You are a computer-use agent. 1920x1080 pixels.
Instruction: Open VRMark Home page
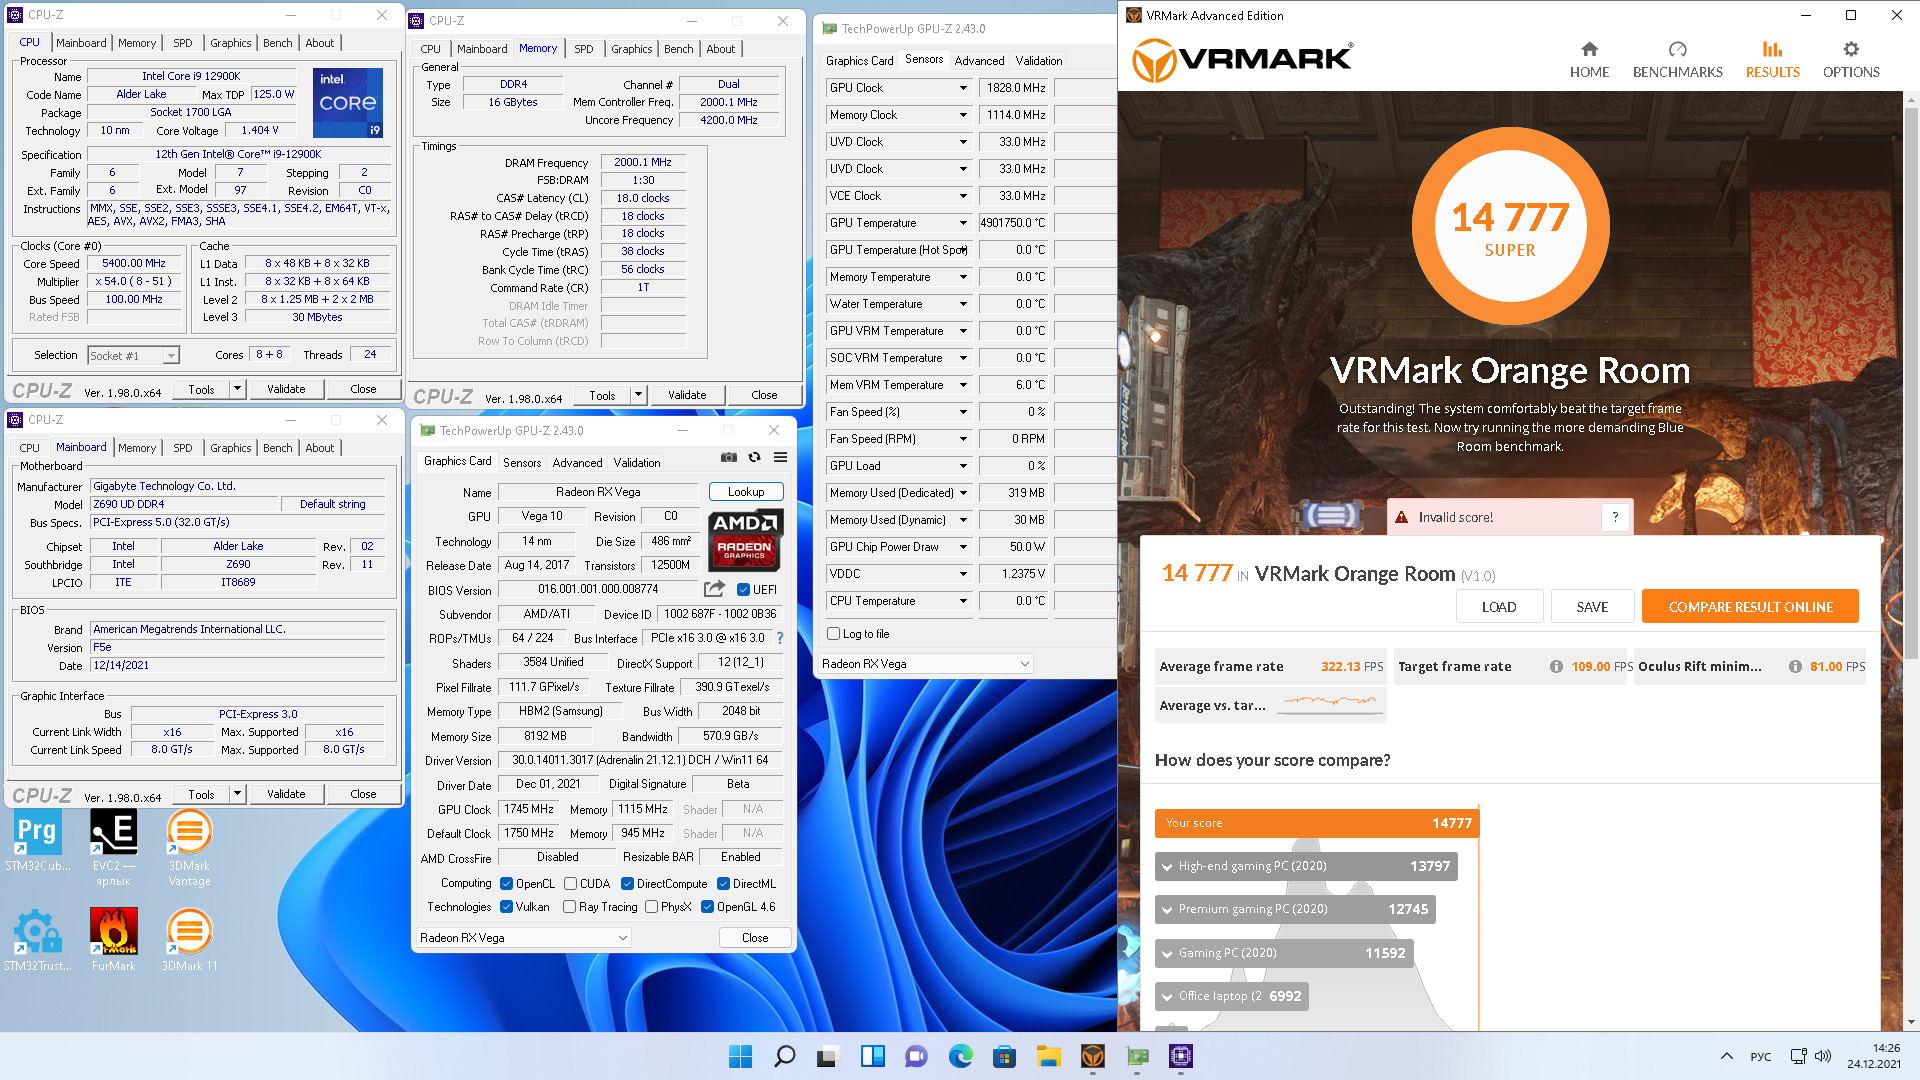1589,60
